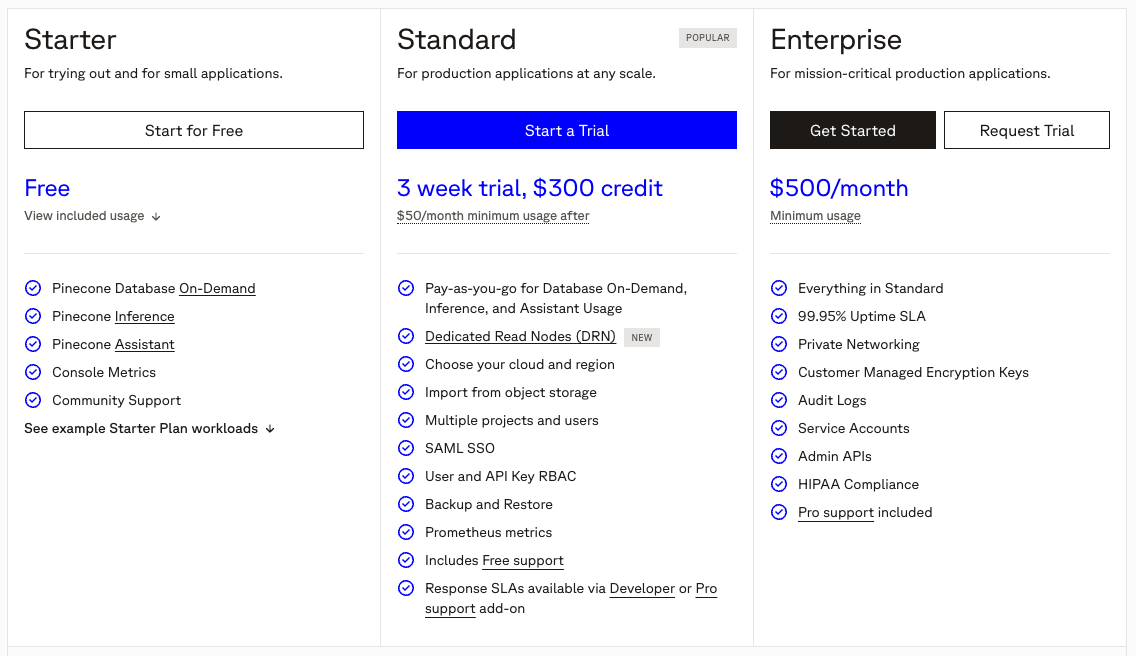1136x656 pixels.
Task: Expand View included usage arrow
Action: 156,216
